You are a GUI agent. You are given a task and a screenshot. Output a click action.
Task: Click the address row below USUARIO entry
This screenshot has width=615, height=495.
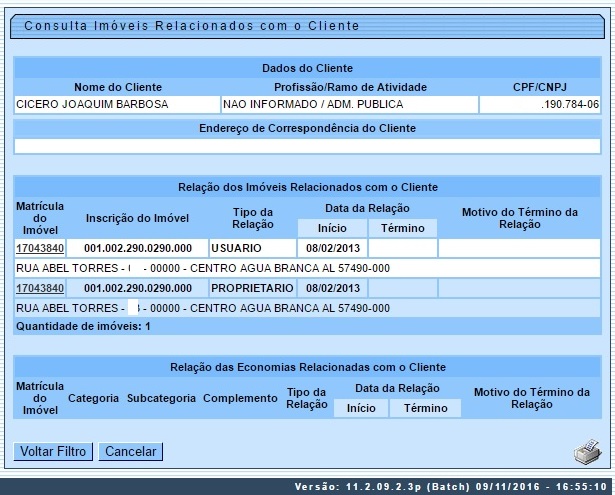pyautogui.click(x=307, y=268)
